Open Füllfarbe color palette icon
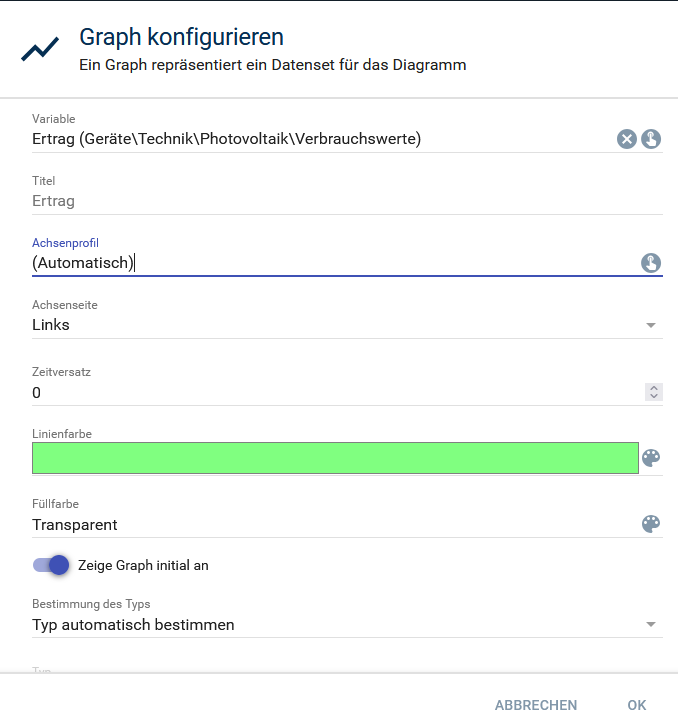Viewport: 678px width, 724px height. pos(651,524)
